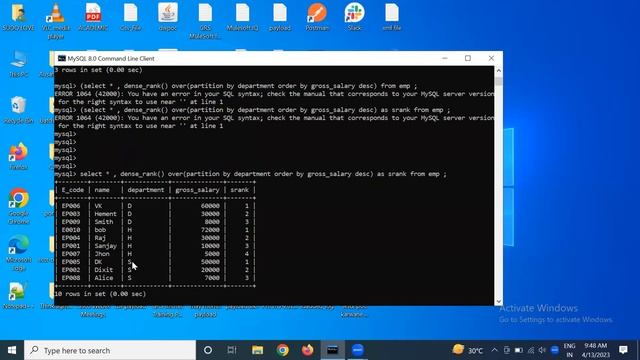Open the blue Zoom app on taskbar
640x360 pixels.
[x=358, y=350]
